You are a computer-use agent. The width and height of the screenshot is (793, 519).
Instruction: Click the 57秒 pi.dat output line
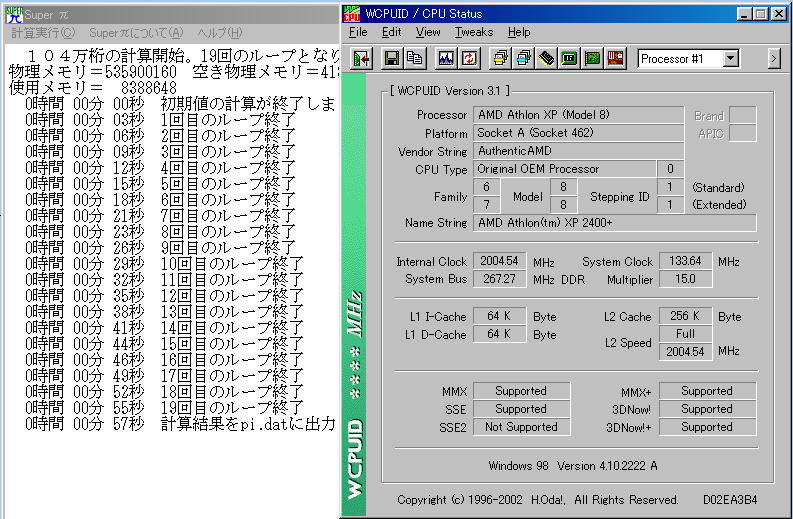coord(181,424)
